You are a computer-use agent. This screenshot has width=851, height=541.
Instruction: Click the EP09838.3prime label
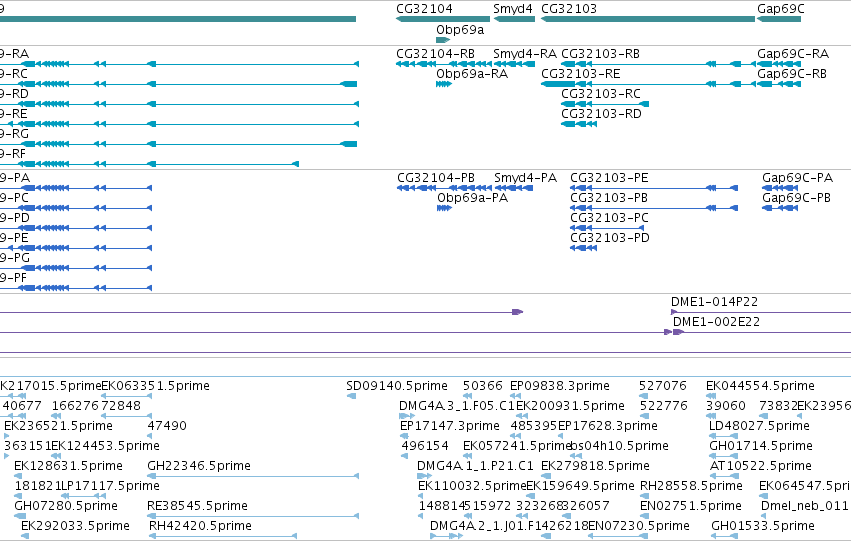click(x=560, y=386)
